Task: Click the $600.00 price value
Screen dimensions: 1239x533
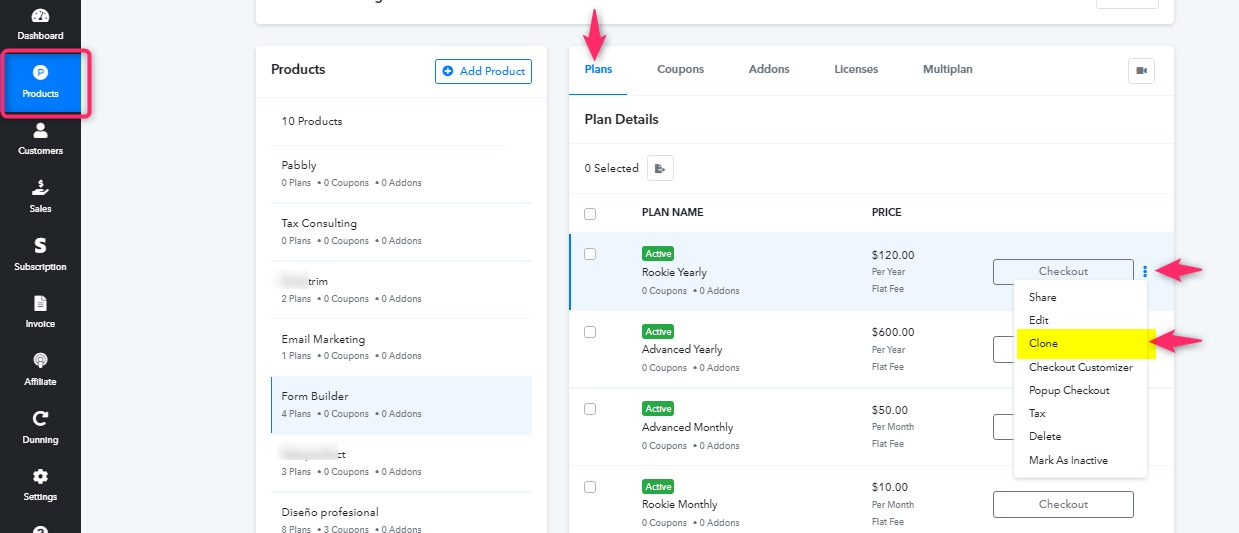Action: 893,332
